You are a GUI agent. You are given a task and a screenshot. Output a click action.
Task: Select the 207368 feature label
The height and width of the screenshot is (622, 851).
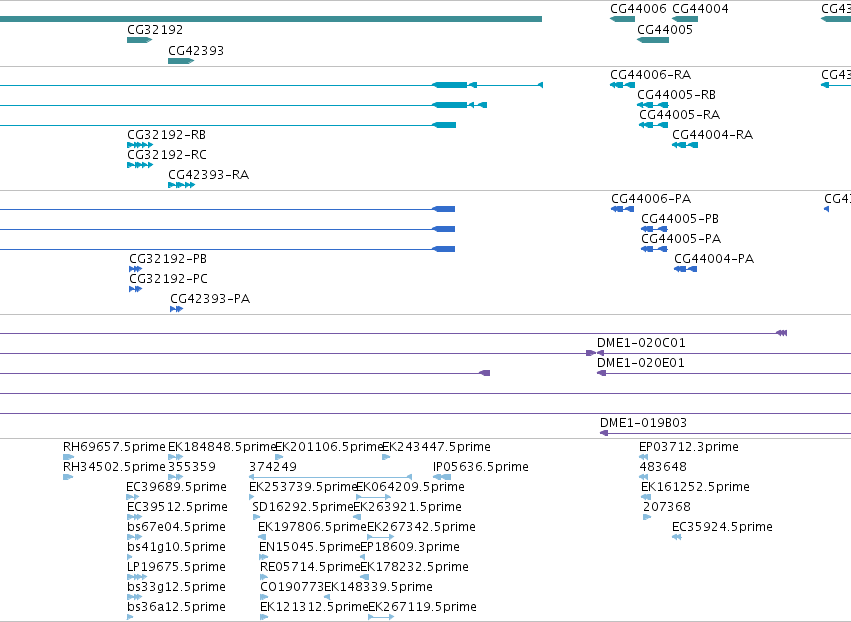(x=667, y=507)
